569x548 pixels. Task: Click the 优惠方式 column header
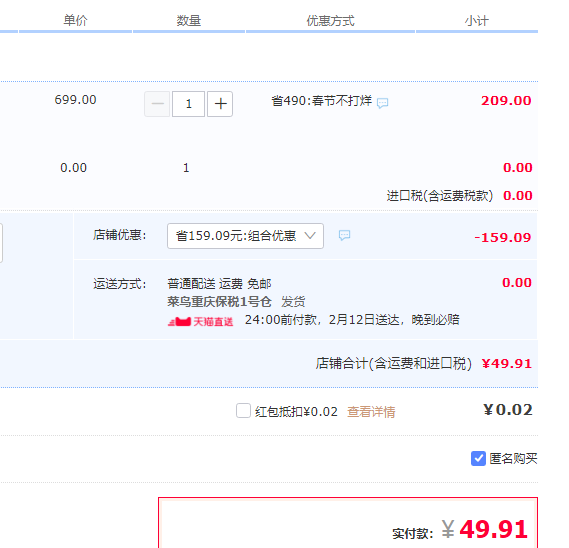pyautogui.click(x=330, y=20)
